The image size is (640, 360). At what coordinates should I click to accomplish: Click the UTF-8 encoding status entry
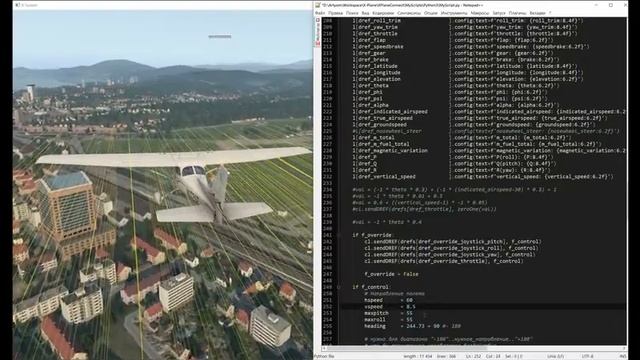(x=588, y=356)
